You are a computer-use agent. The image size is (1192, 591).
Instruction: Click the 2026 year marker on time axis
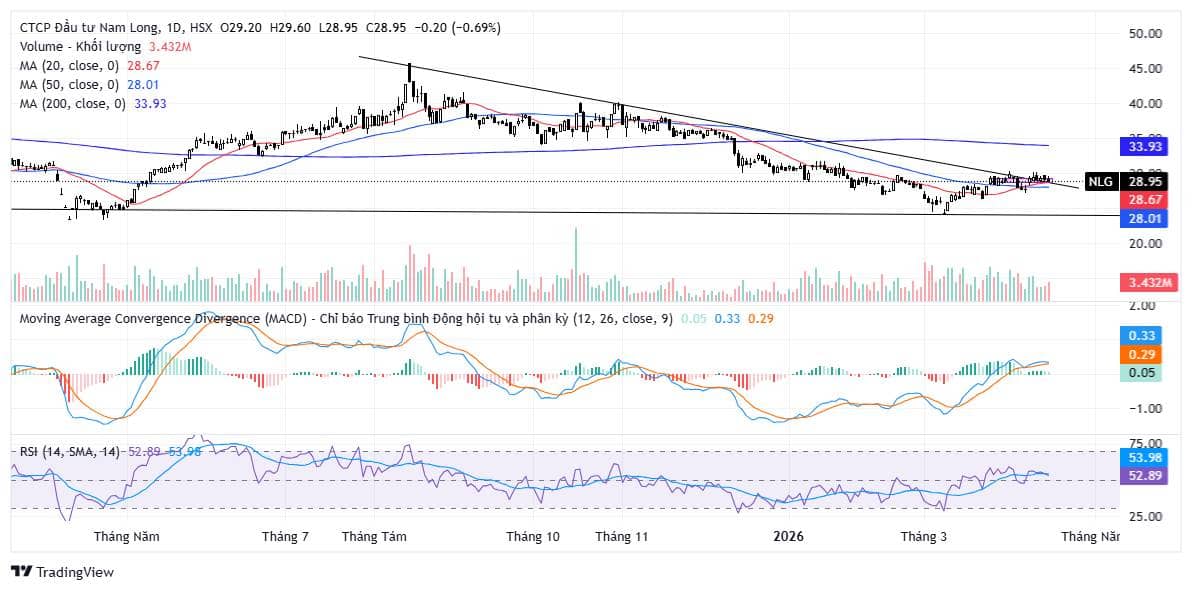(788, 537)
